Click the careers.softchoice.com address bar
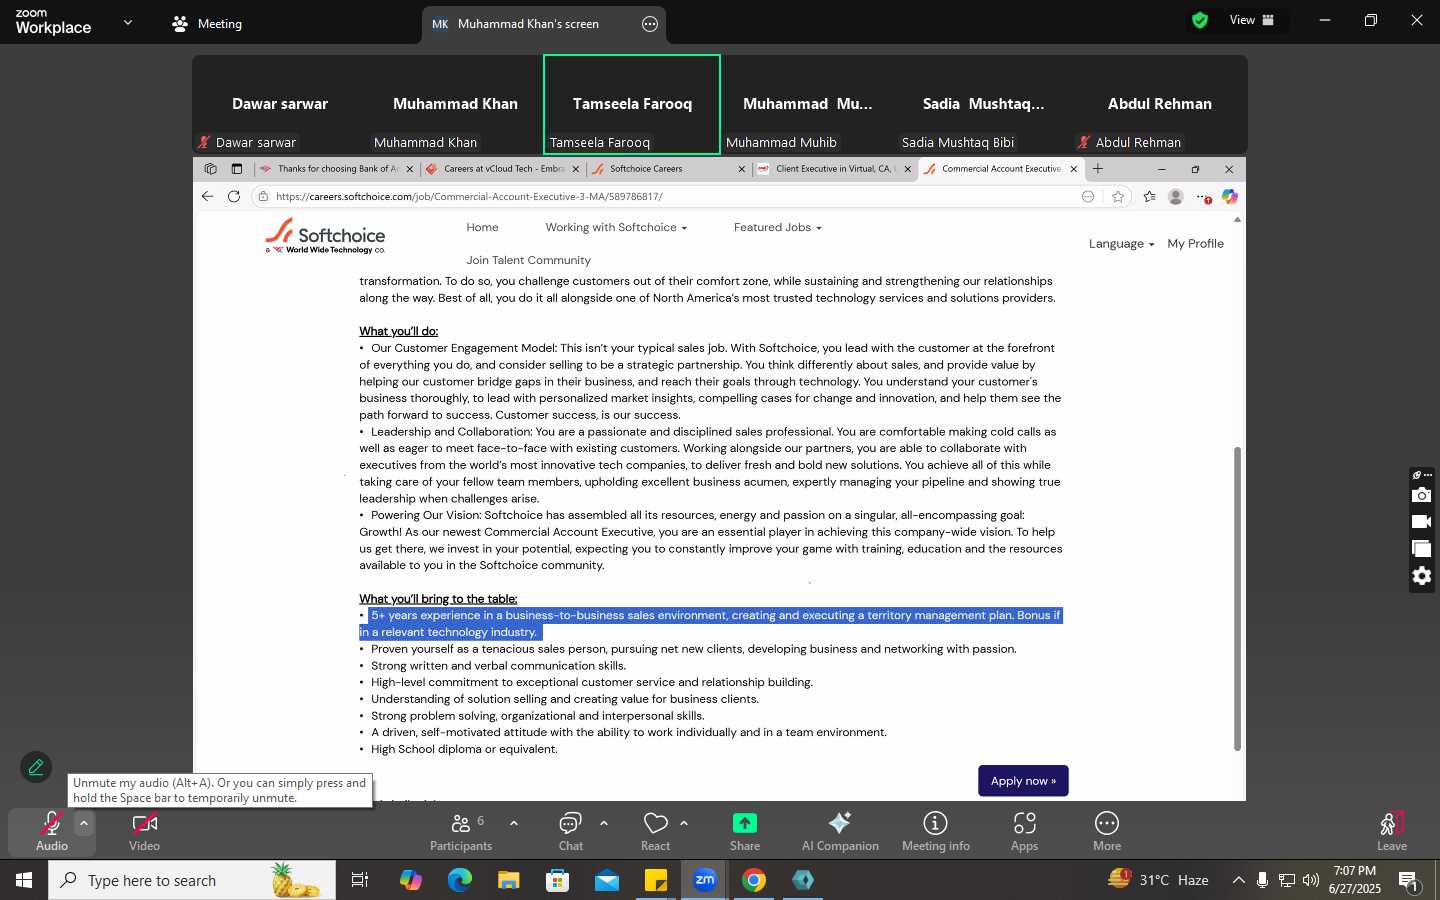 coord(665,197)
